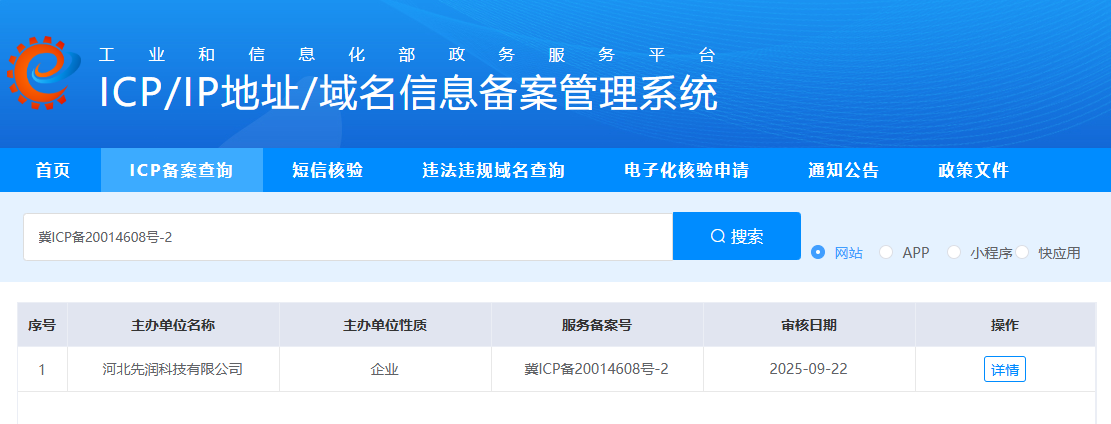The height and width of the screenshot is (424, 1111).
Task: Open 详情 for 河北先润科技有限公司
Action: pyautogui.click(x=1005, y=369)
